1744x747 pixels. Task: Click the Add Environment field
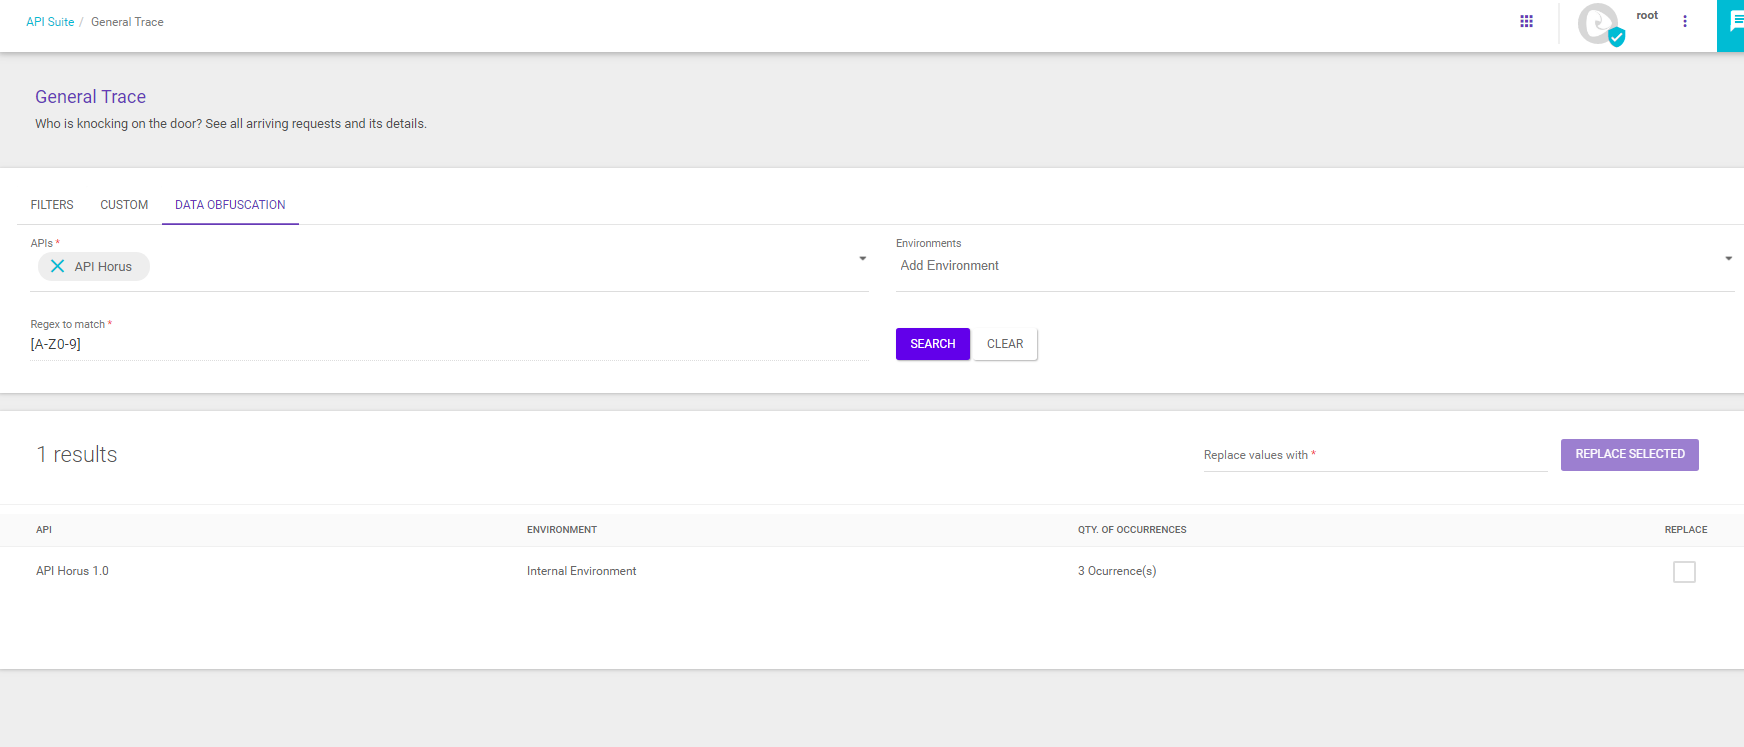pyautogui.click(x=1300, y=266)
